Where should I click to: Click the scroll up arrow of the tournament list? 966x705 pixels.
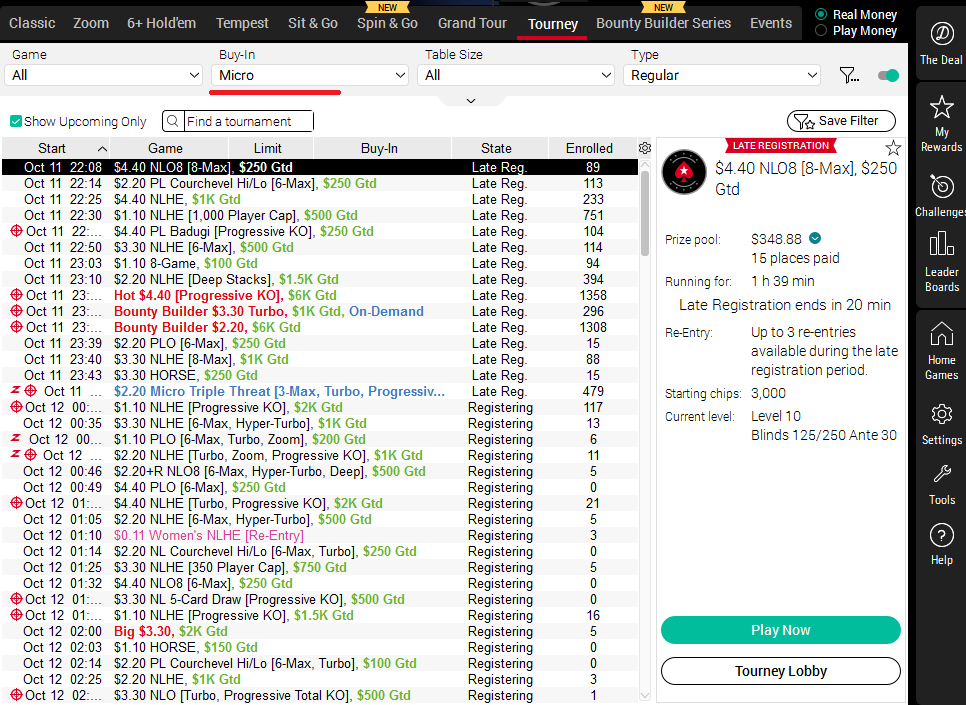point(644,165)
